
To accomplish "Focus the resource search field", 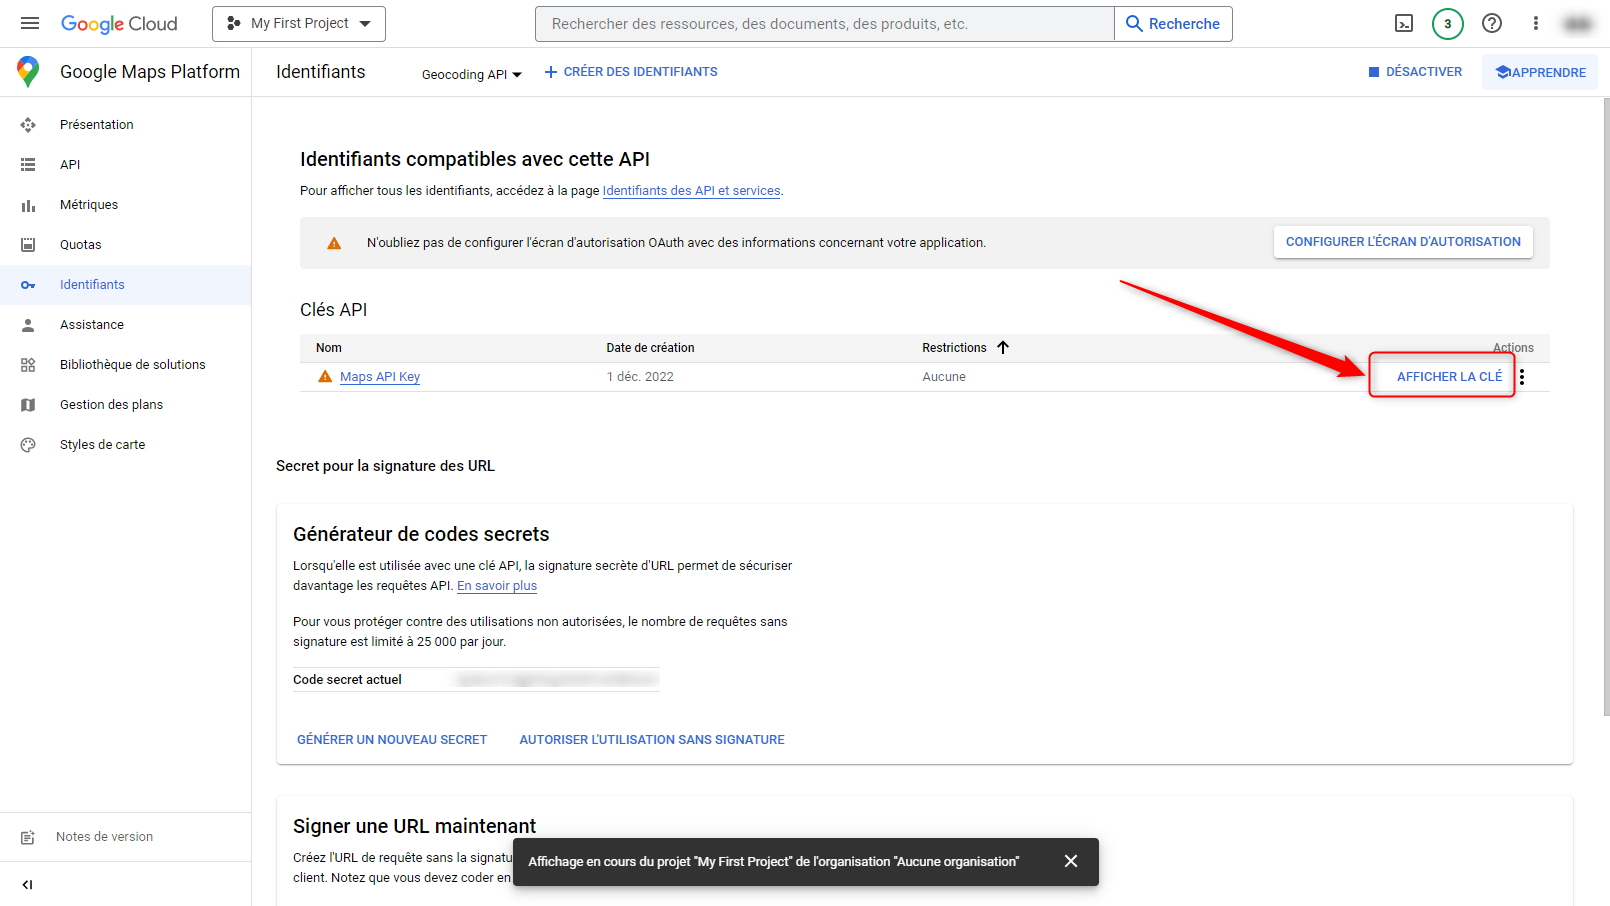I will click(825, 24).
